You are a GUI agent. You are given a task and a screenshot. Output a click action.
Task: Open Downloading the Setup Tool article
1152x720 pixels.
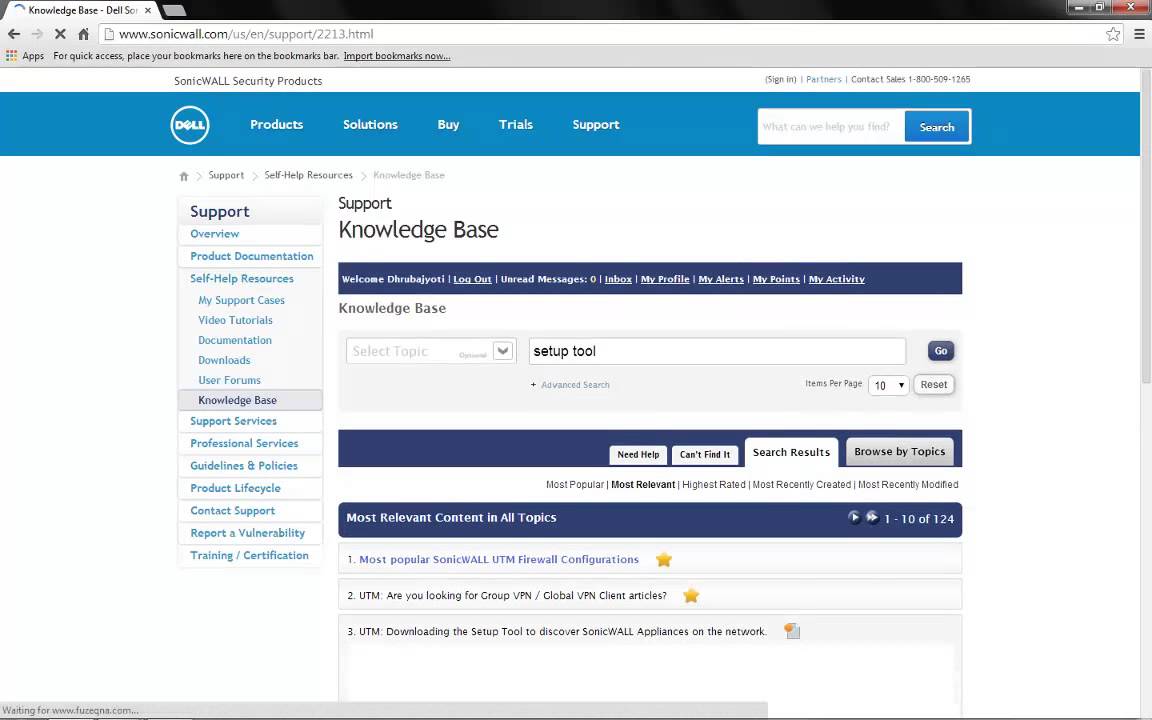pyautogui.click(x=563, y=632)
